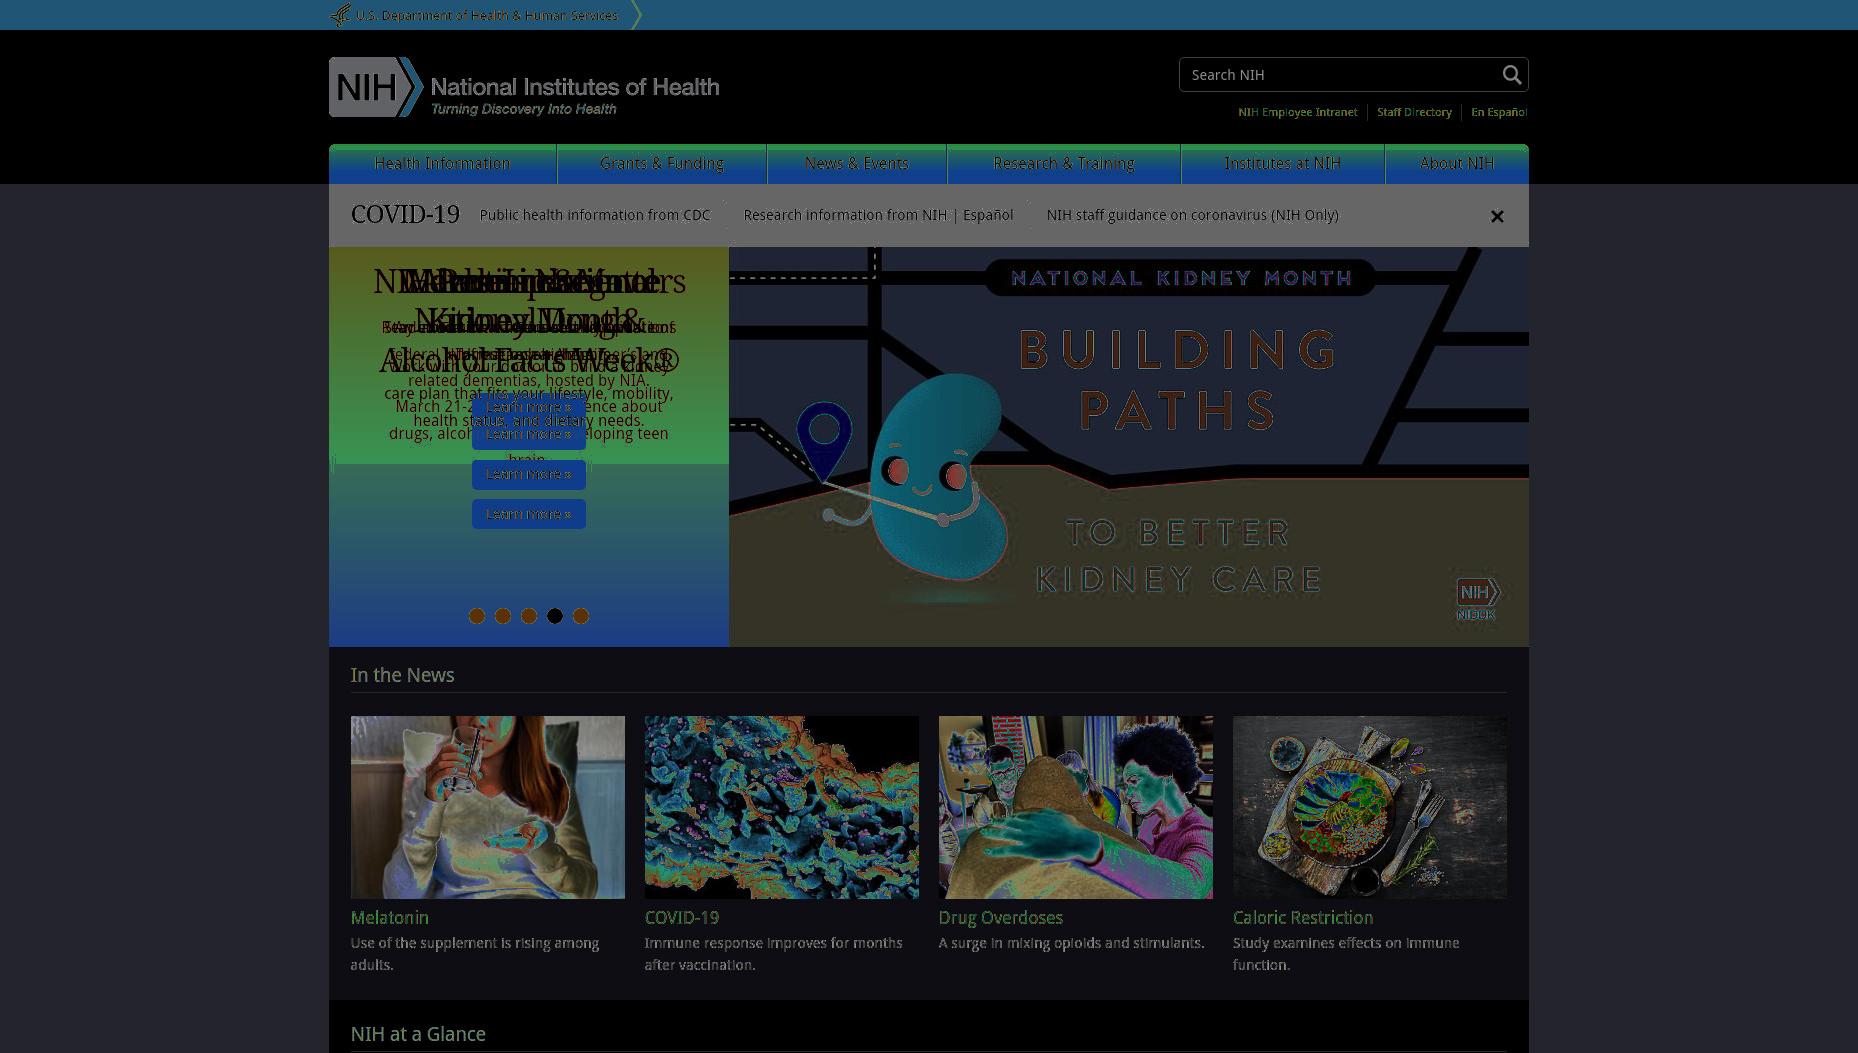Click the COVID-19 banner heading

405,215
